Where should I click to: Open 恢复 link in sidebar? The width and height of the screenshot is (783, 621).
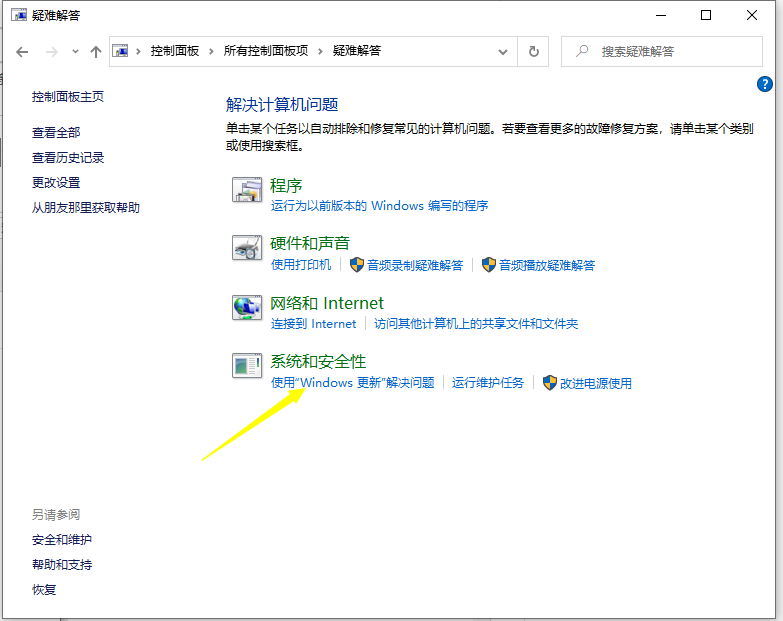pyautogui.click(x=44, y=590)
